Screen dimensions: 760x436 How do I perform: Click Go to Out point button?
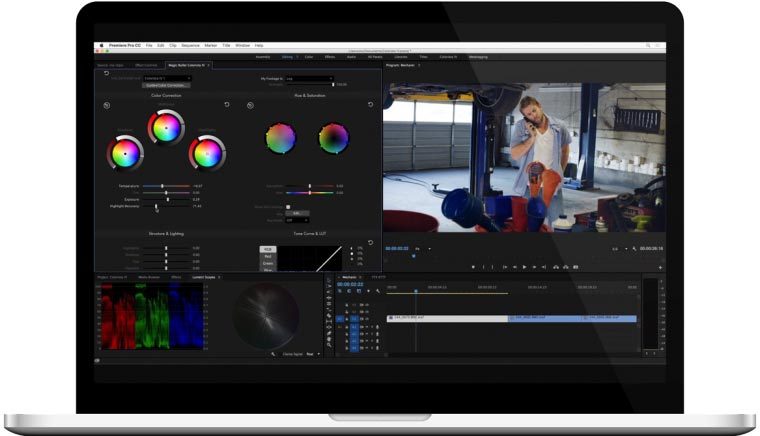(544, 267)
